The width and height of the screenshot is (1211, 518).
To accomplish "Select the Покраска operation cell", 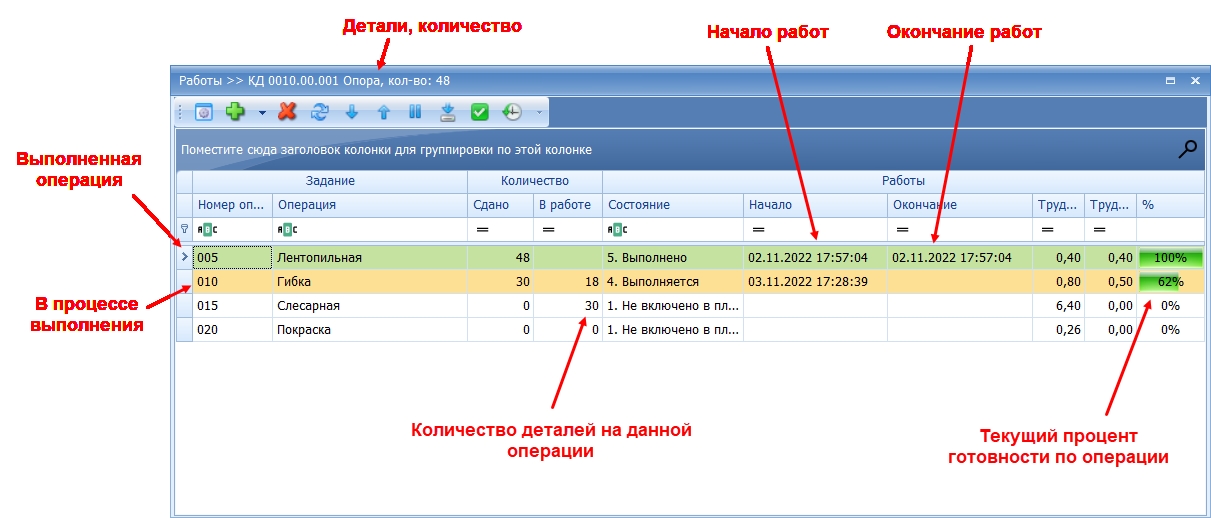I will point(370,330).
